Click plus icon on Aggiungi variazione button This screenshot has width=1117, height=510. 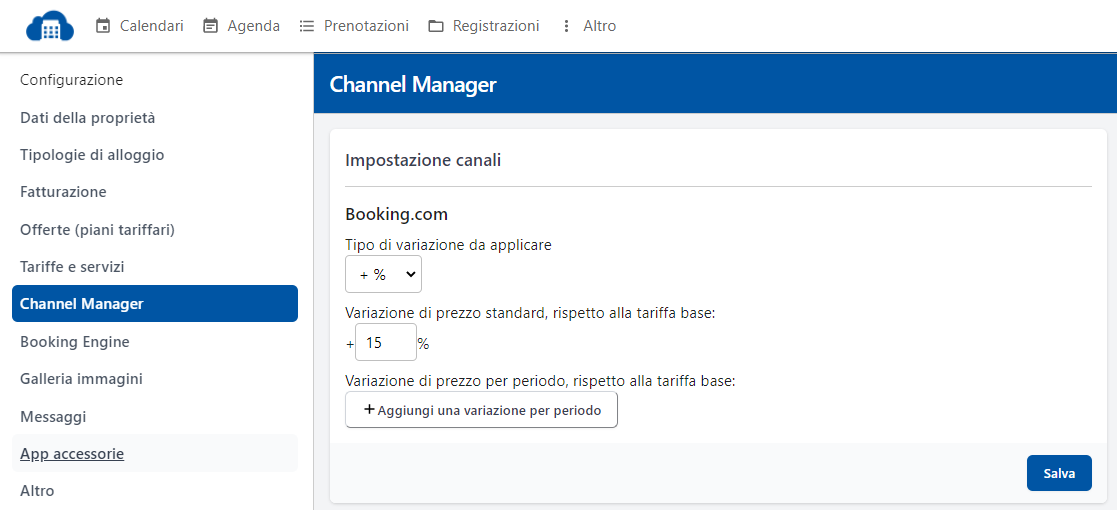coord(369,410)
